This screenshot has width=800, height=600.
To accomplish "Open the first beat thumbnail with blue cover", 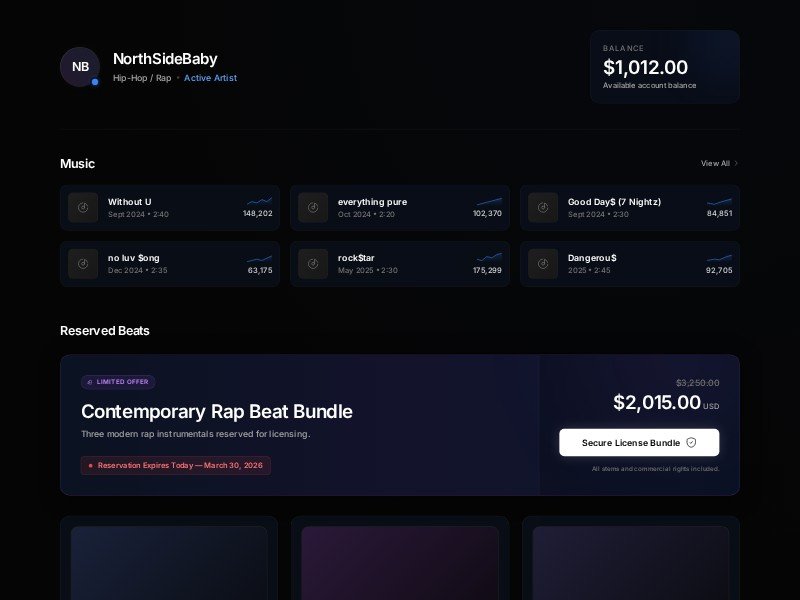I will tap(169, 562).
